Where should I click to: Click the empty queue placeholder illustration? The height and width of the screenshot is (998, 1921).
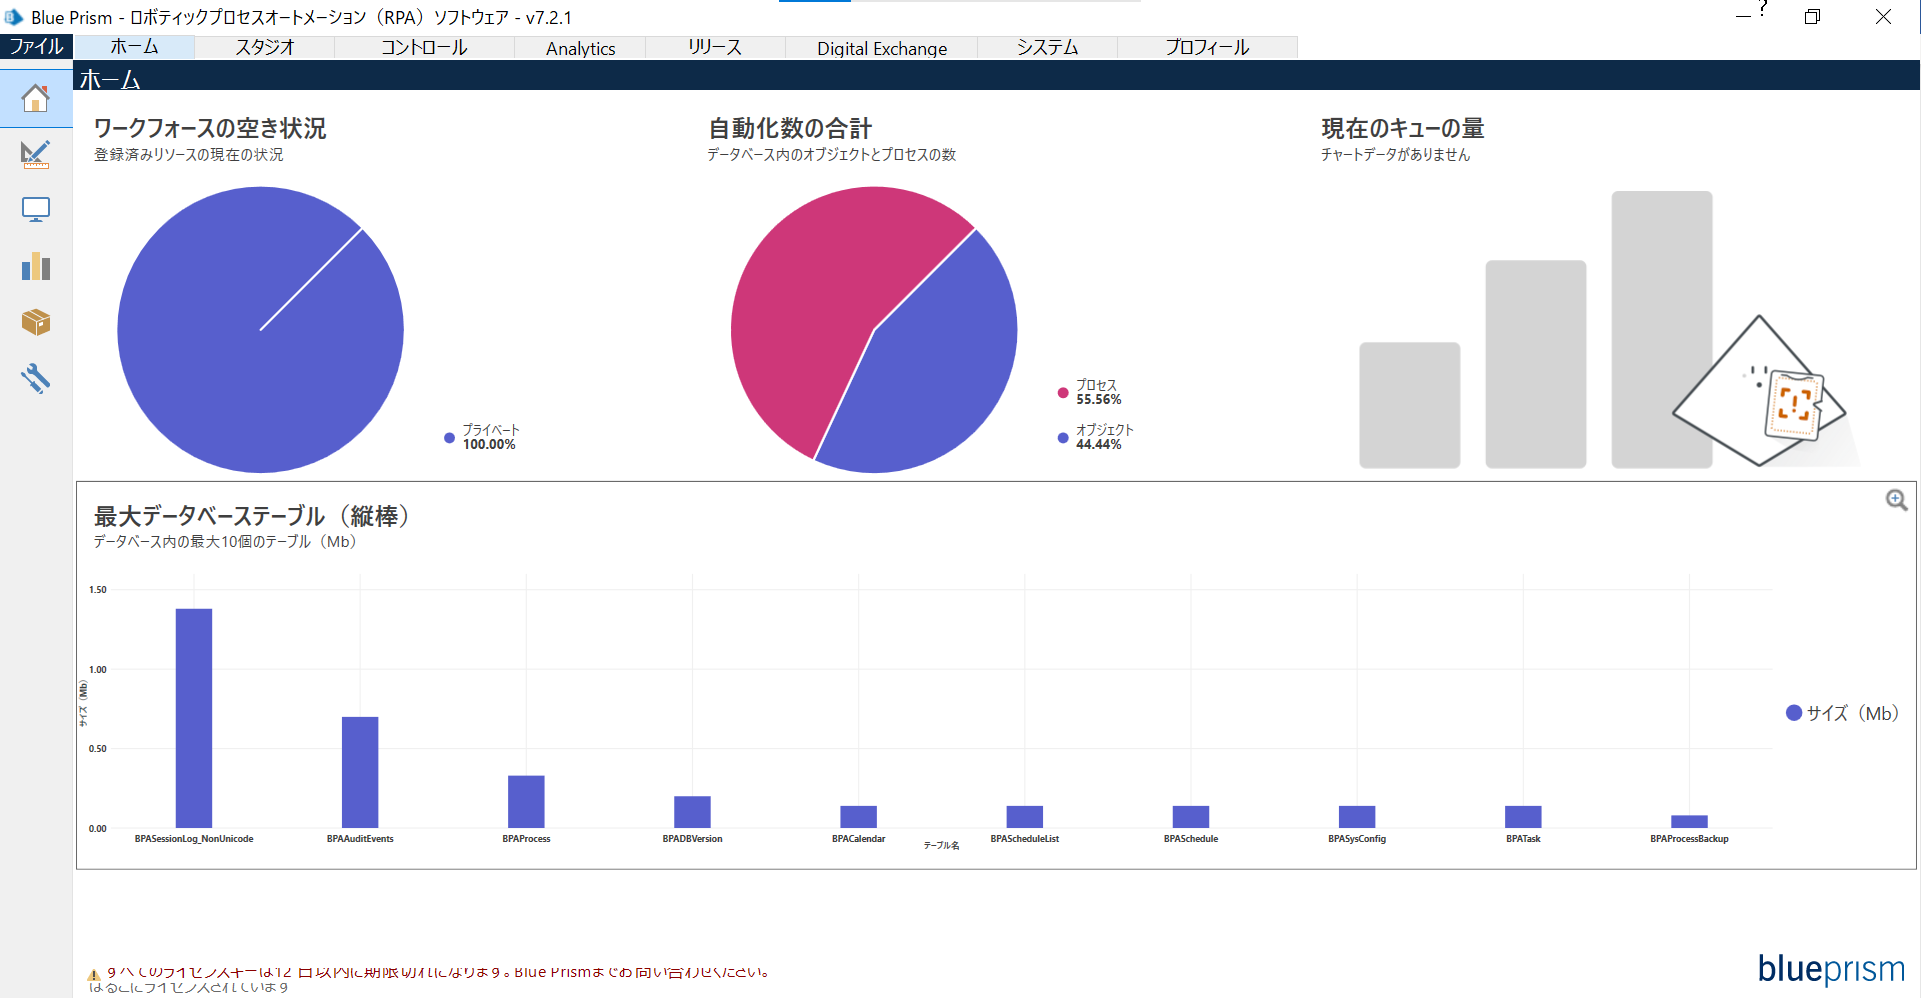click(x=1610, y=330)
